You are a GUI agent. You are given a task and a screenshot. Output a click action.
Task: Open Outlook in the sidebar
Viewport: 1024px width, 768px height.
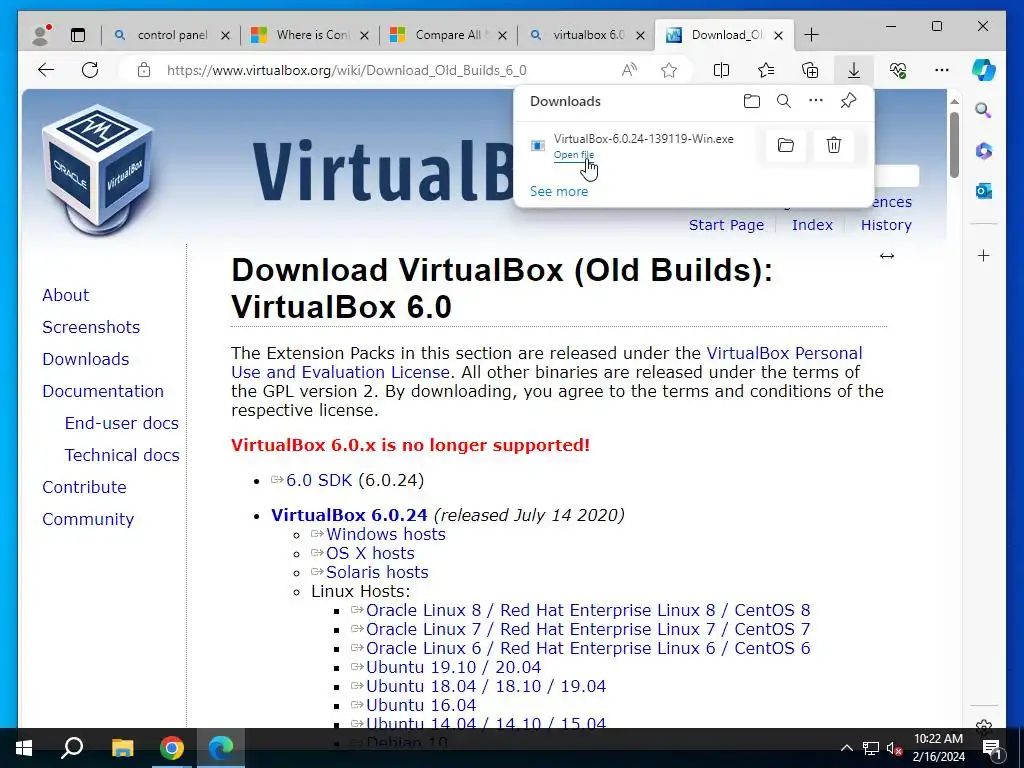click(984, 191)
